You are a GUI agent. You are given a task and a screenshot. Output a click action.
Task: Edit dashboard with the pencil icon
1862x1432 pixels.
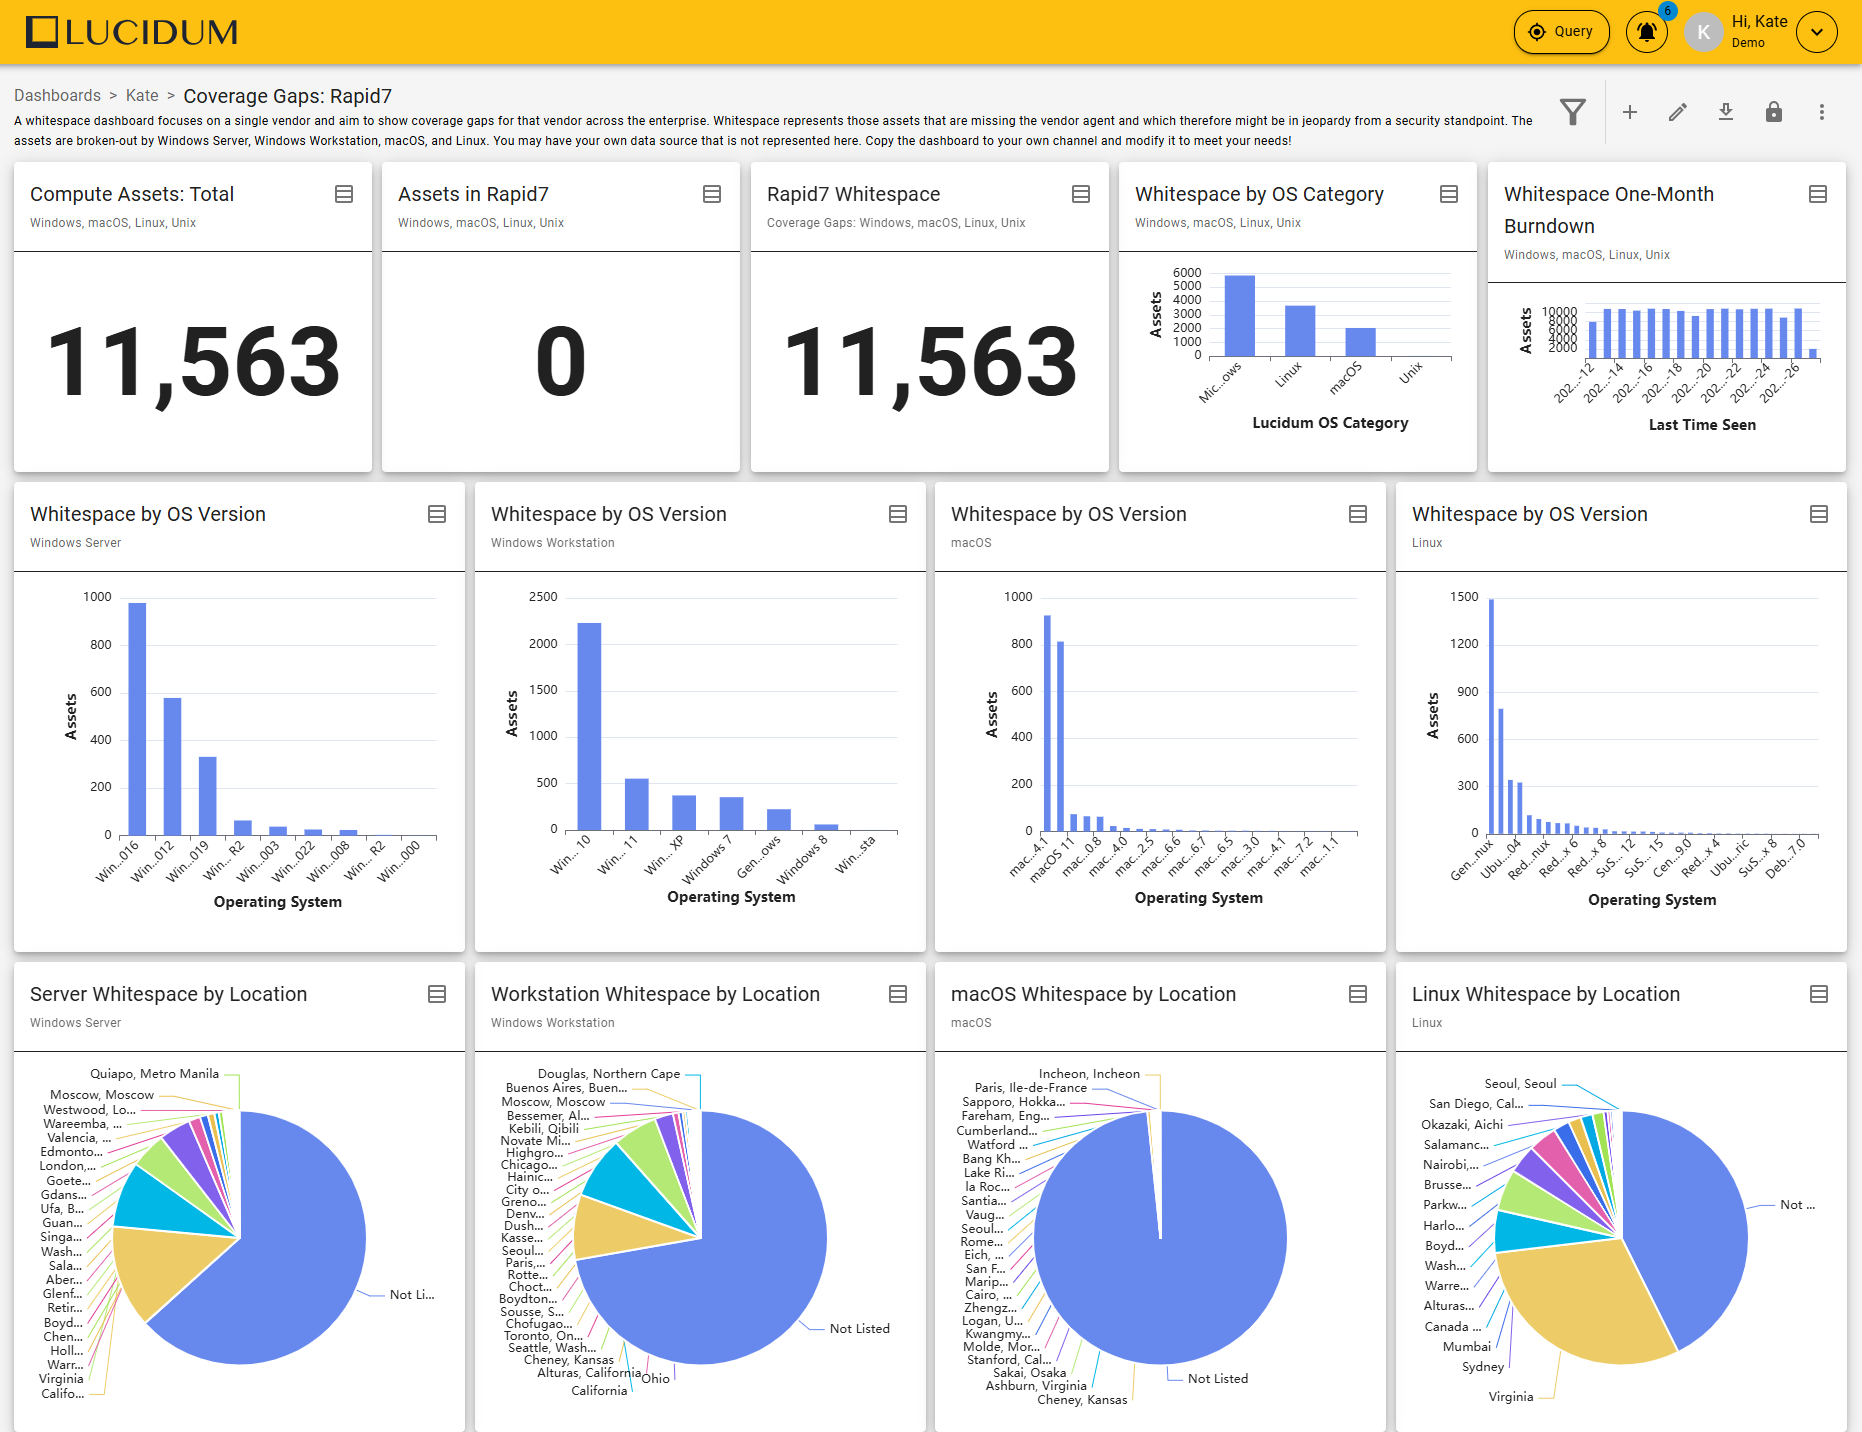[x=1678, y=112]
